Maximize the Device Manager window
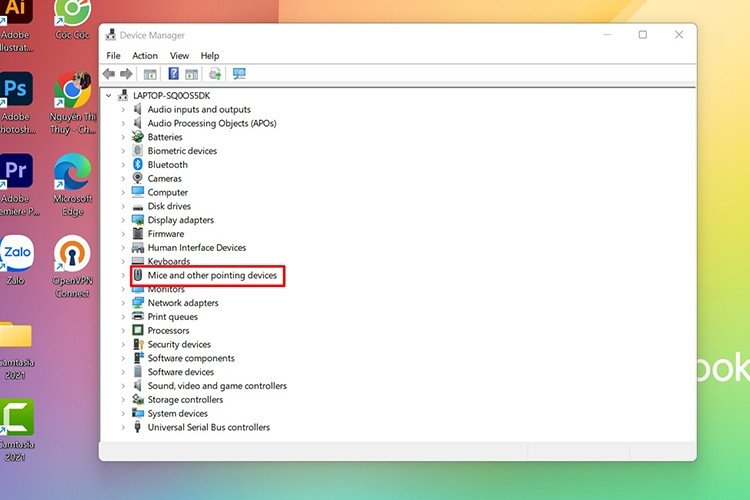750x500 pixels. pyautogui.click(x=643, y=34)
